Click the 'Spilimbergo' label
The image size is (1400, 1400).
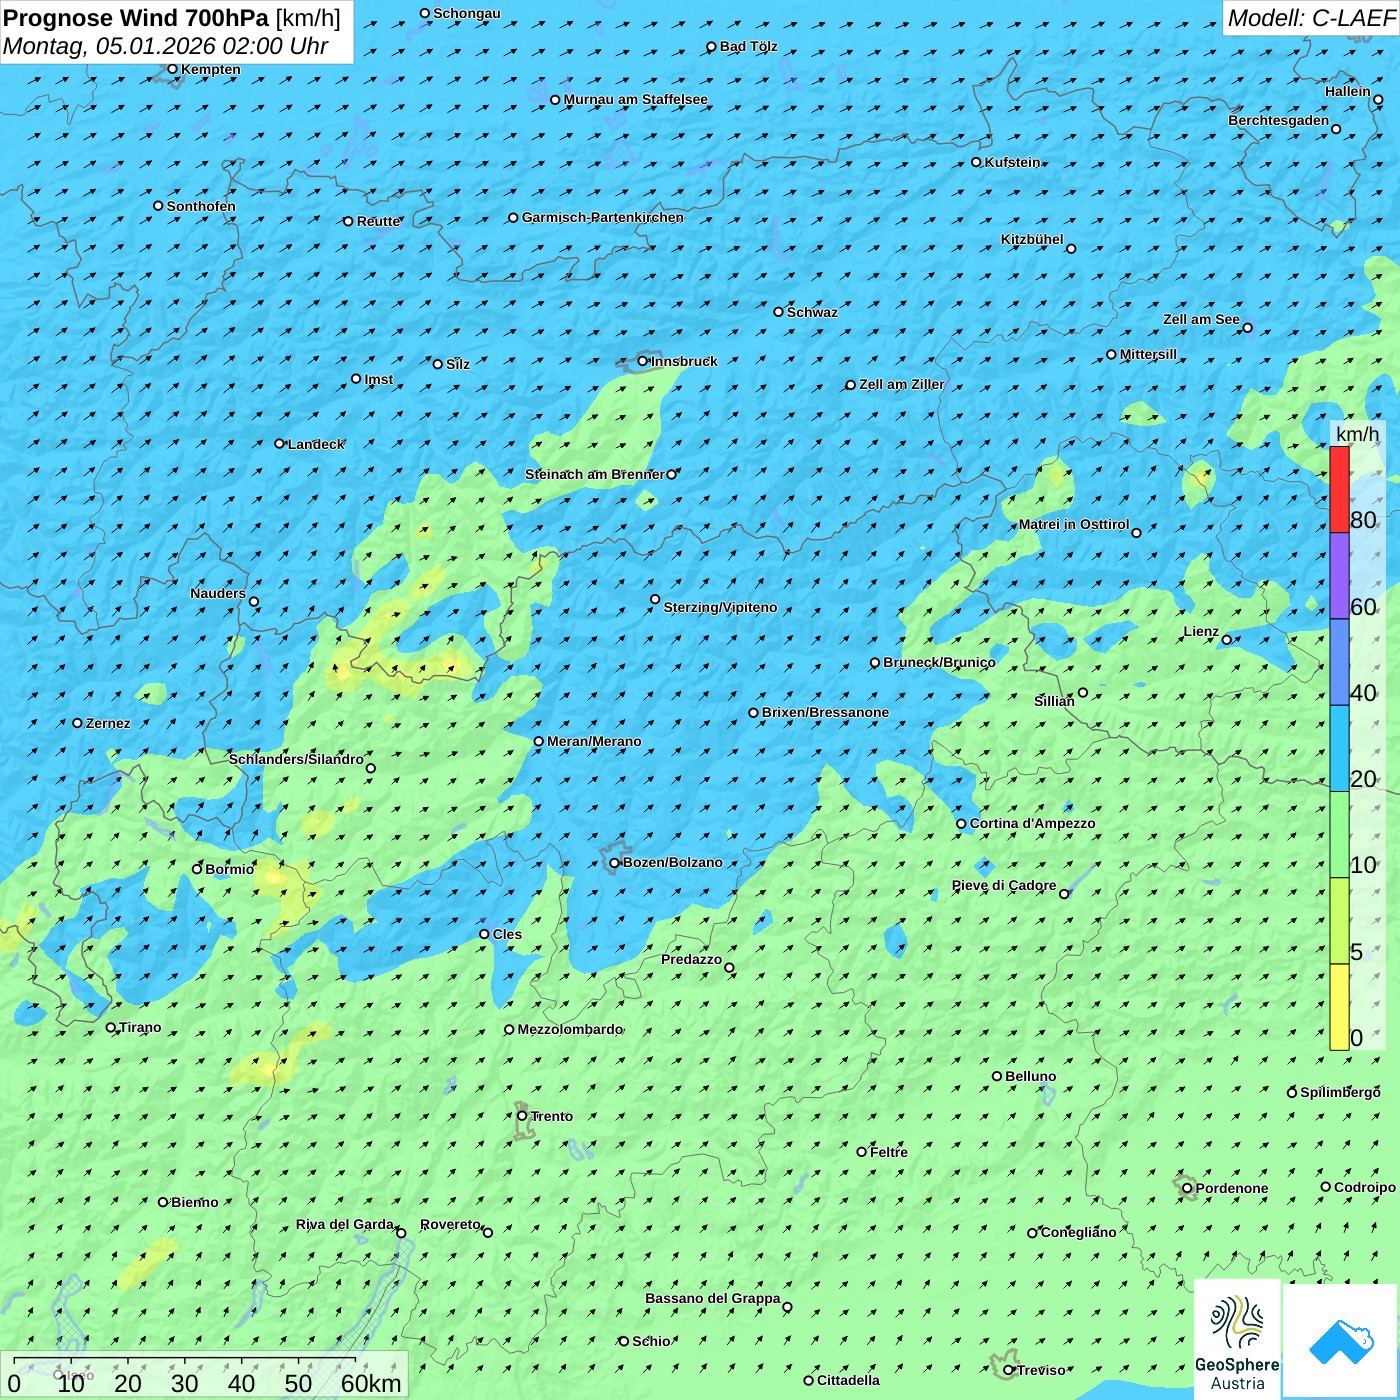(x=1340, y=1092)
